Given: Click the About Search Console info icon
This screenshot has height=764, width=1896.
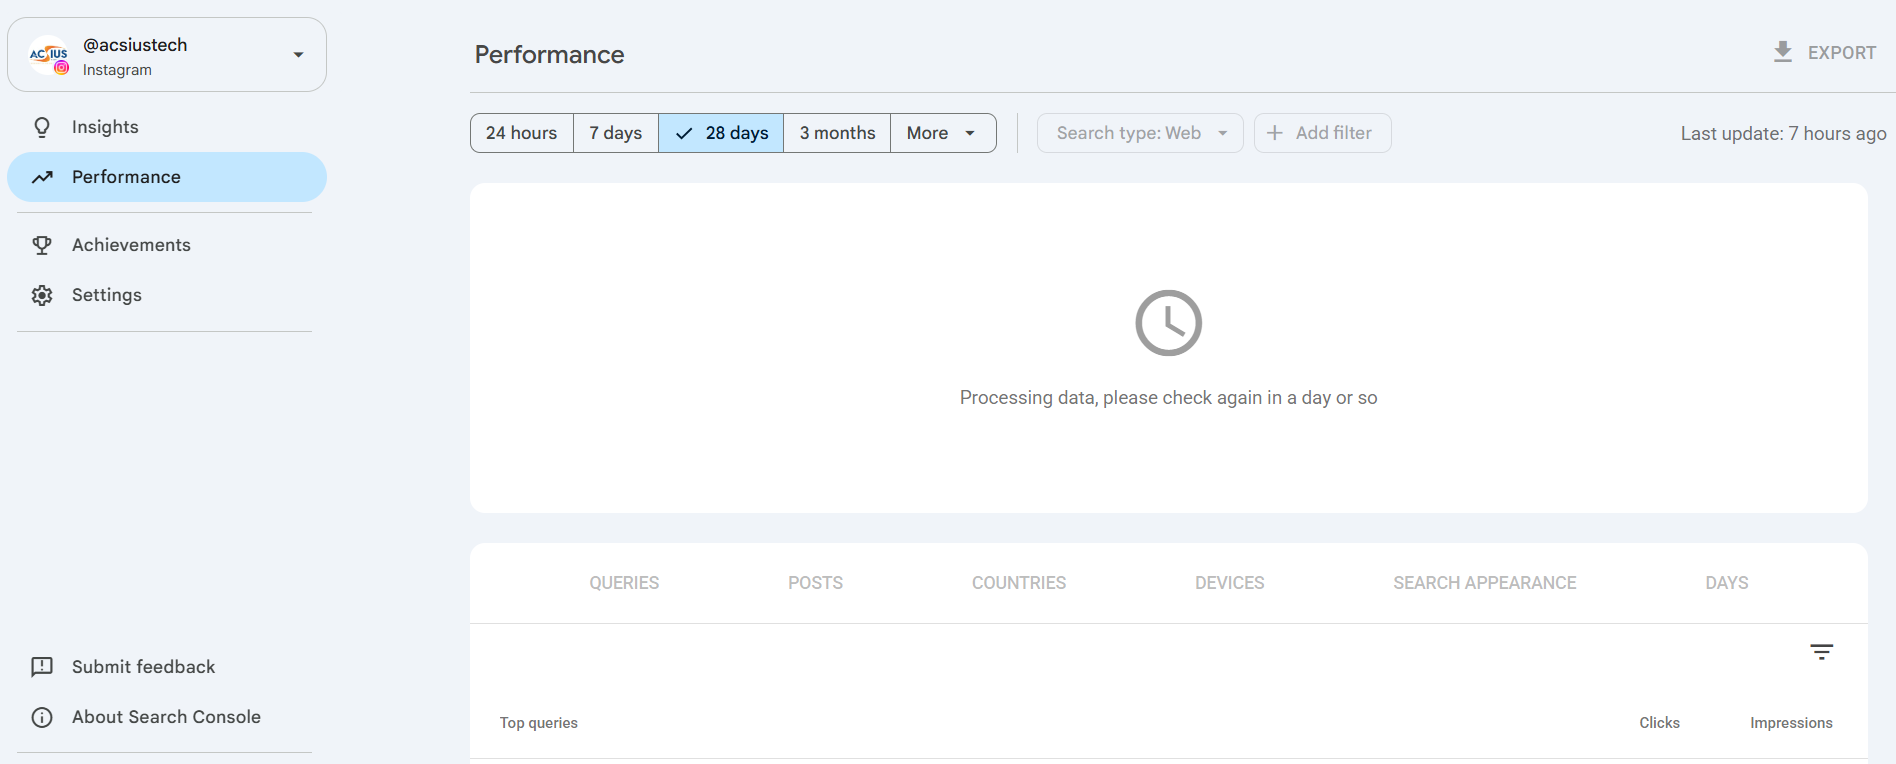Looking at the screenshot, I should pyautogui.click(x=42, y=717).
